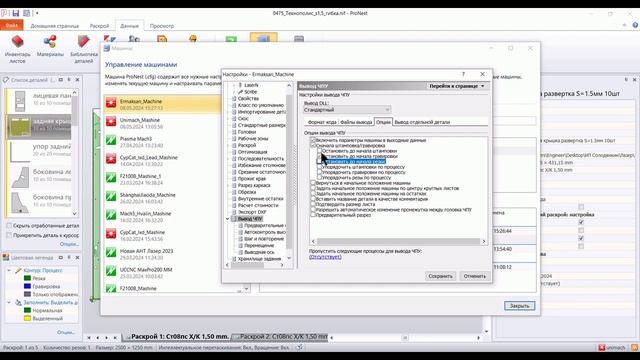Collapse the Контур: Процесс legend group
This screenshot has height=360, width=640.
[x=9, y=270]
